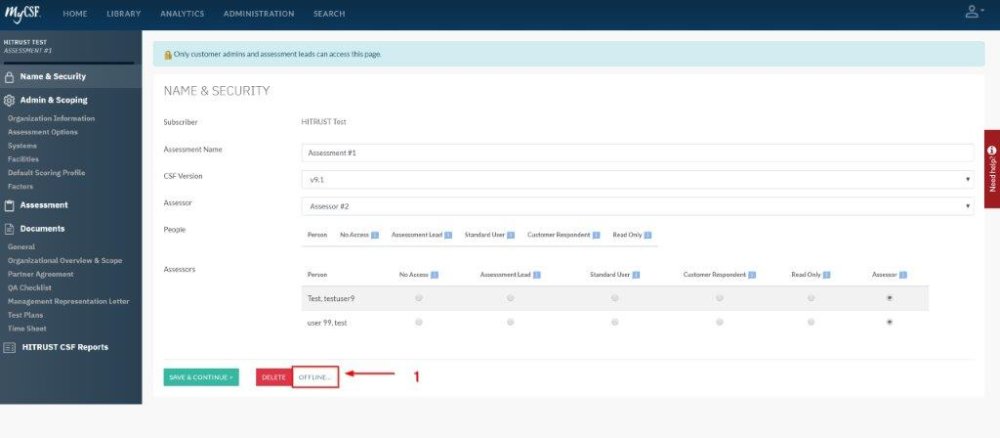Open Default Scoring Profile in sidebar

46,173
